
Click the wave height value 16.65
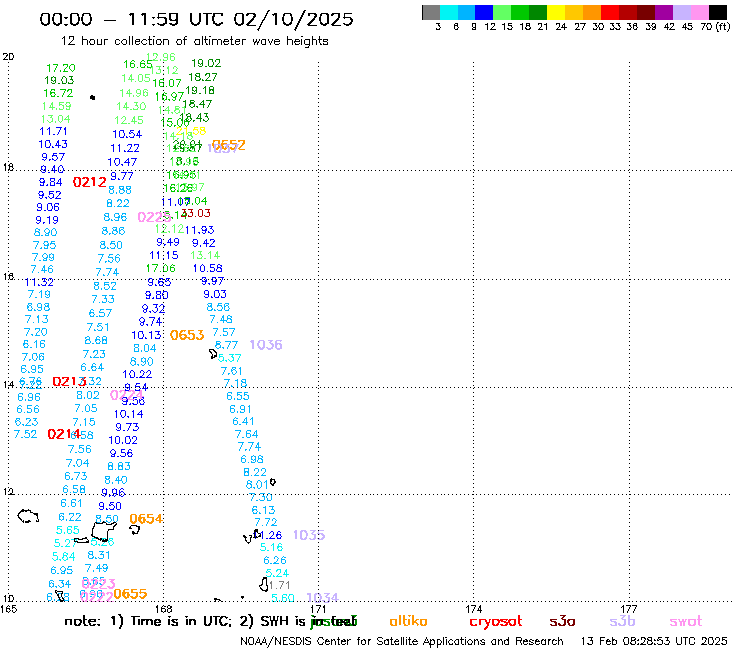click(137, 64)
